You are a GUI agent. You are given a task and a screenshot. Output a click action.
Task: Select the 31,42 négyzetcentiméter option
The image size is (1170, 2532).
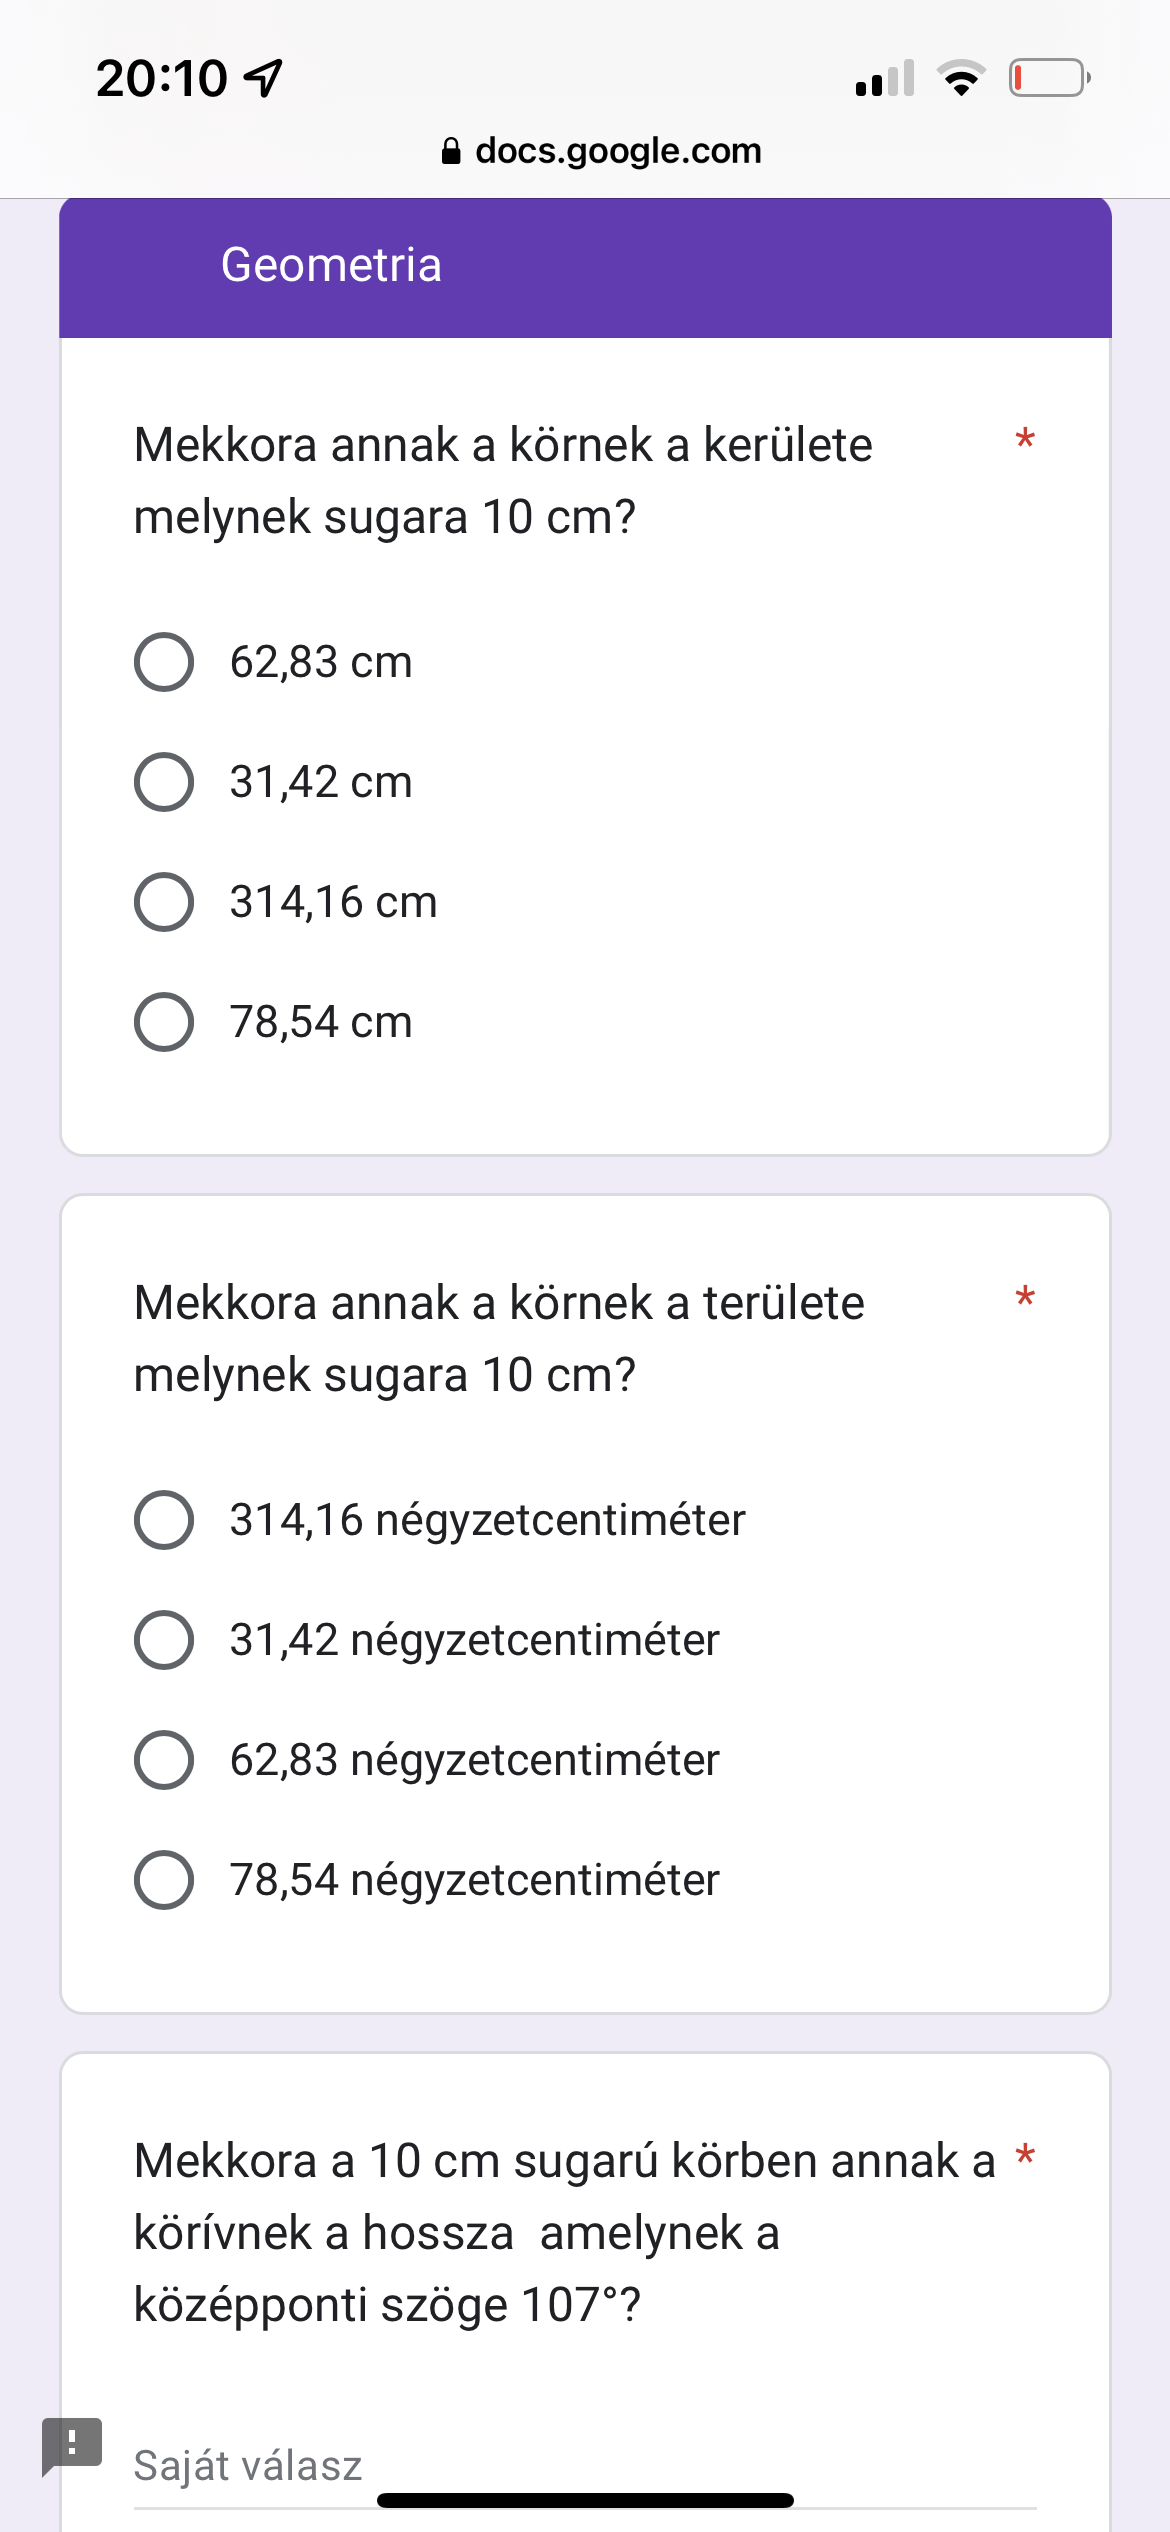point(164,1640)
